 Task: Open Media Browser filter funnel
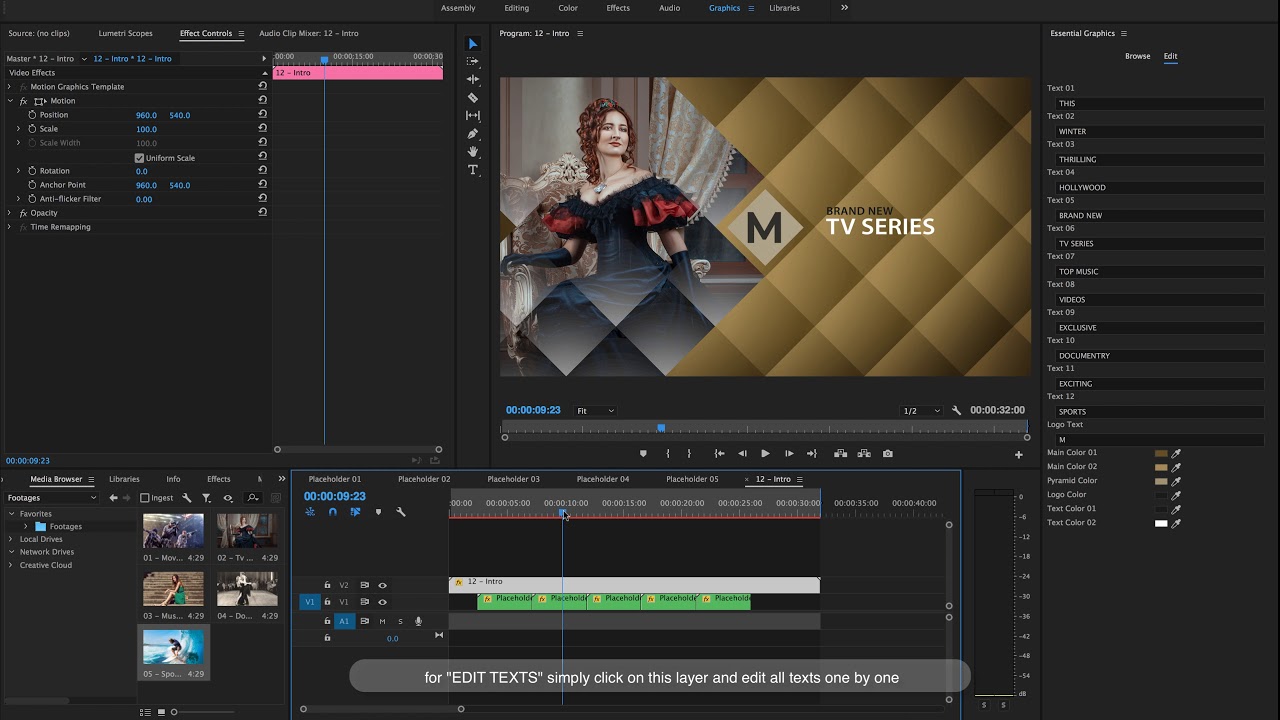pos(206,498)
